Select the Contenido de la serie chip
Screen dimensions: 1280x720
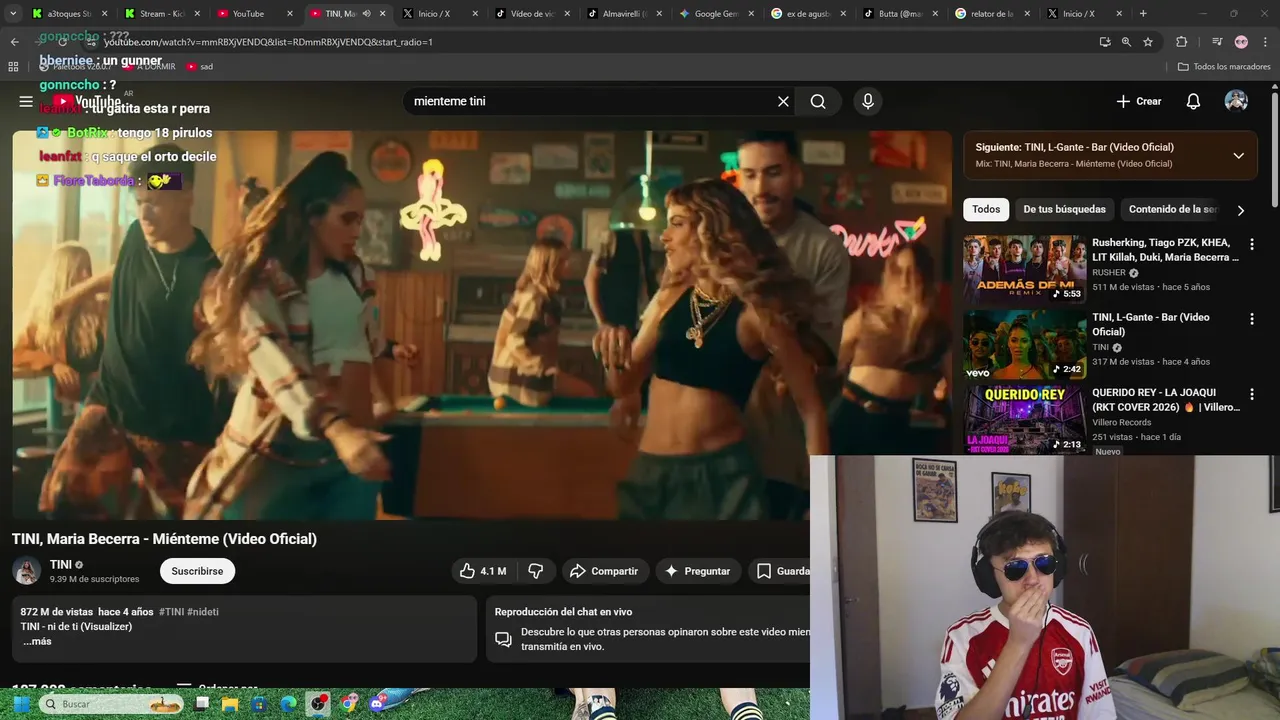(1172, 209)
